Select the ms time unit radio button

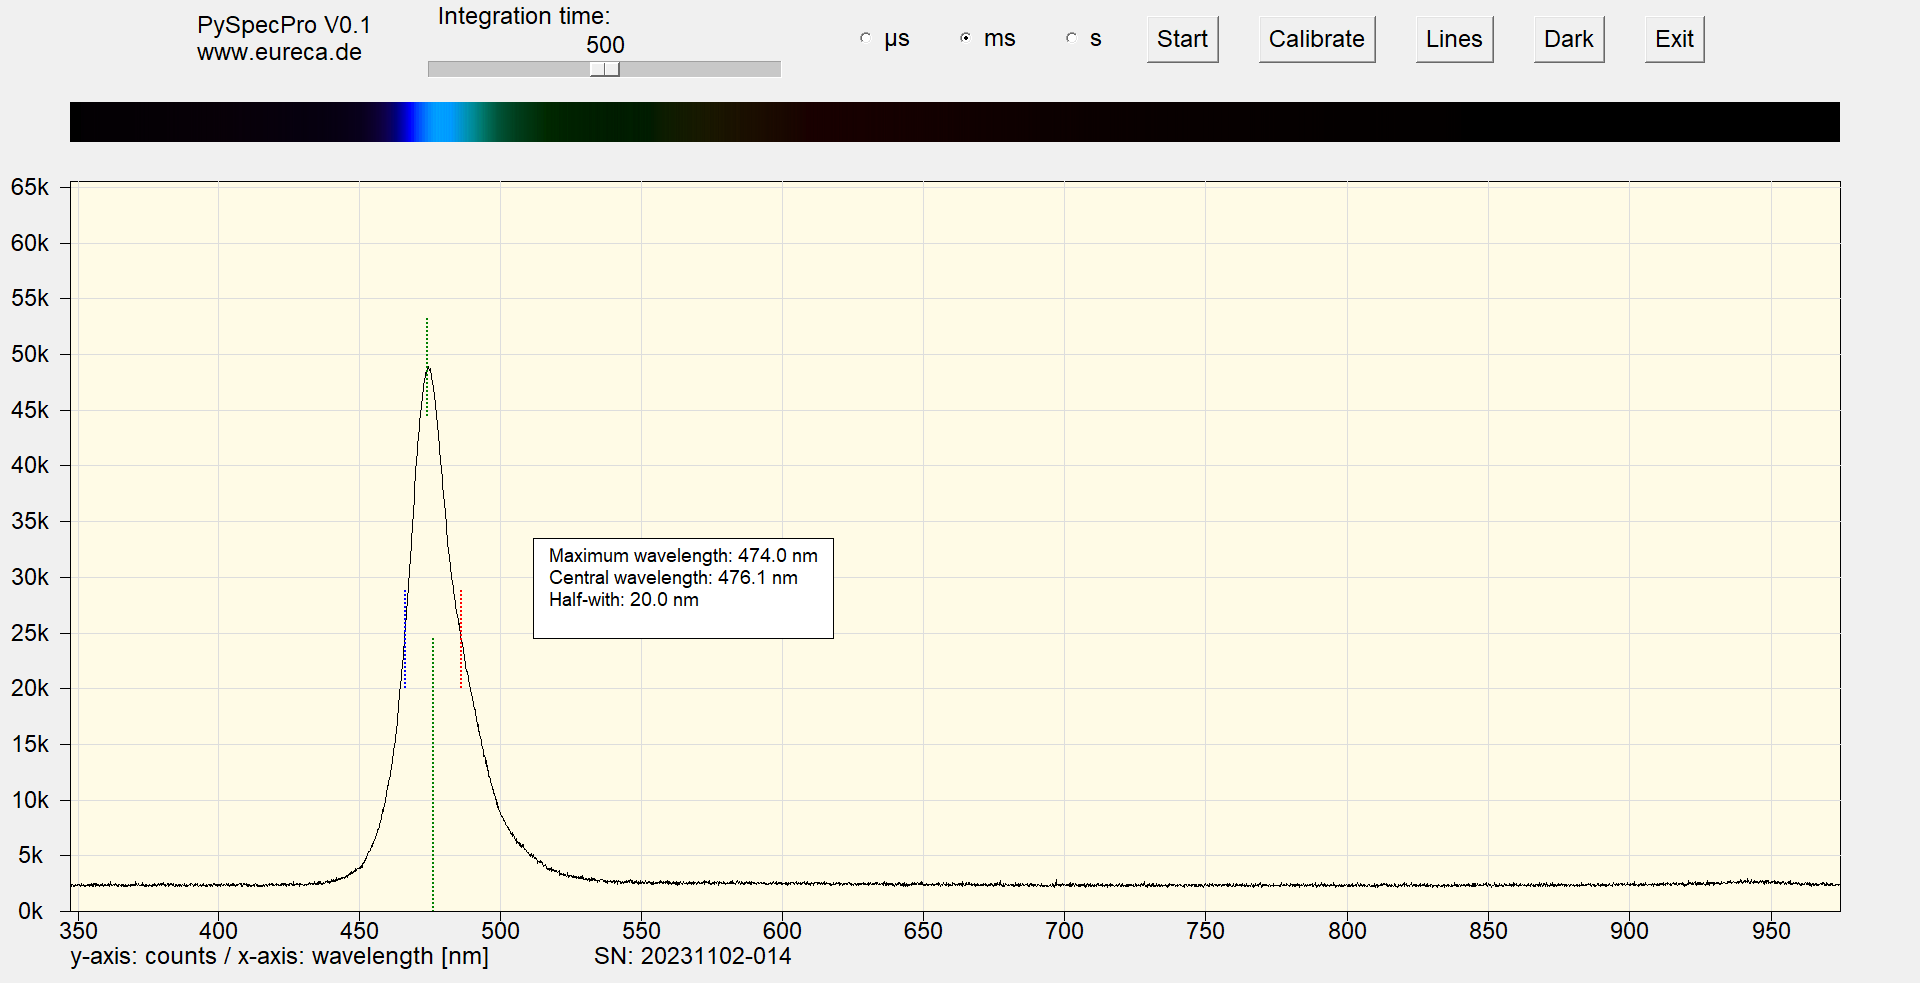coord(965,39)
